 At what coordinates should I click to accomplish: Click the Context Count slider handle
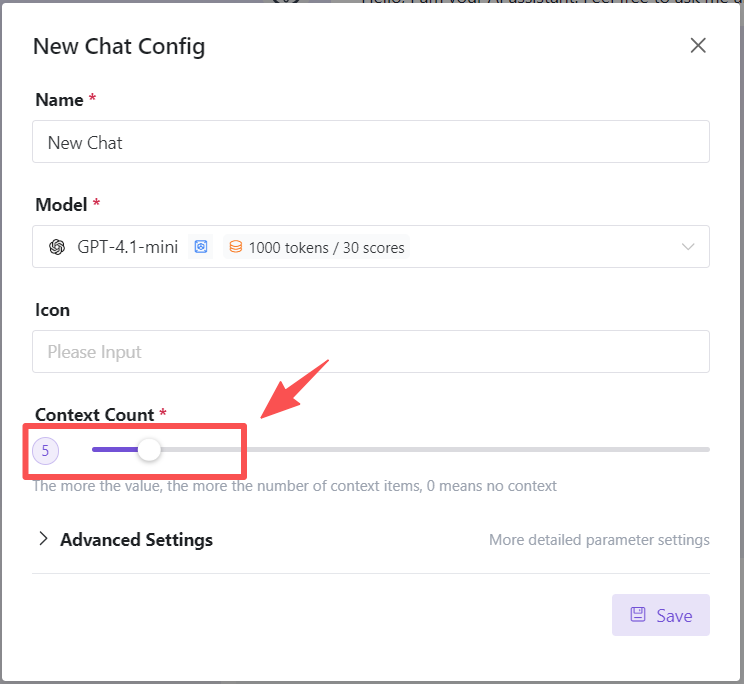coord(149,450)
